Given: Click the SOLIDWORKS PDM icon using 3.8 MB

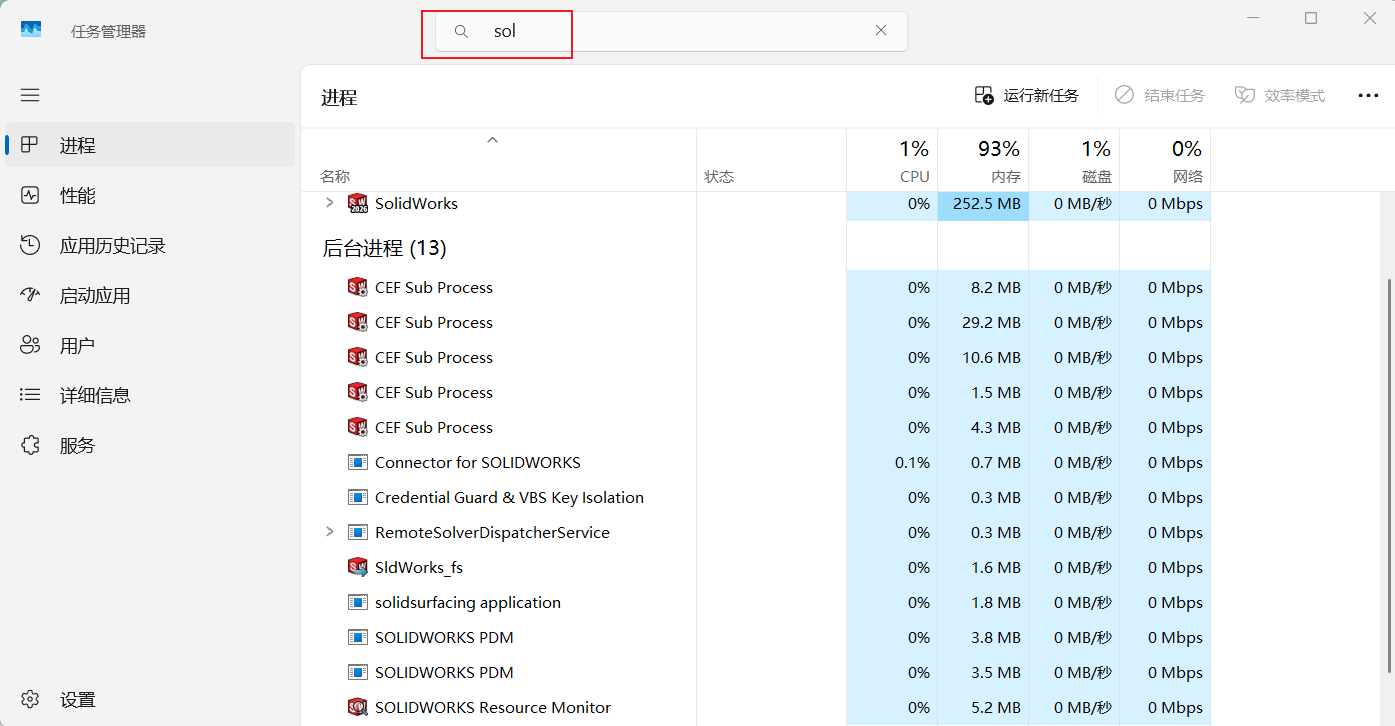Looking at the screenshot, I should point(357,637).
